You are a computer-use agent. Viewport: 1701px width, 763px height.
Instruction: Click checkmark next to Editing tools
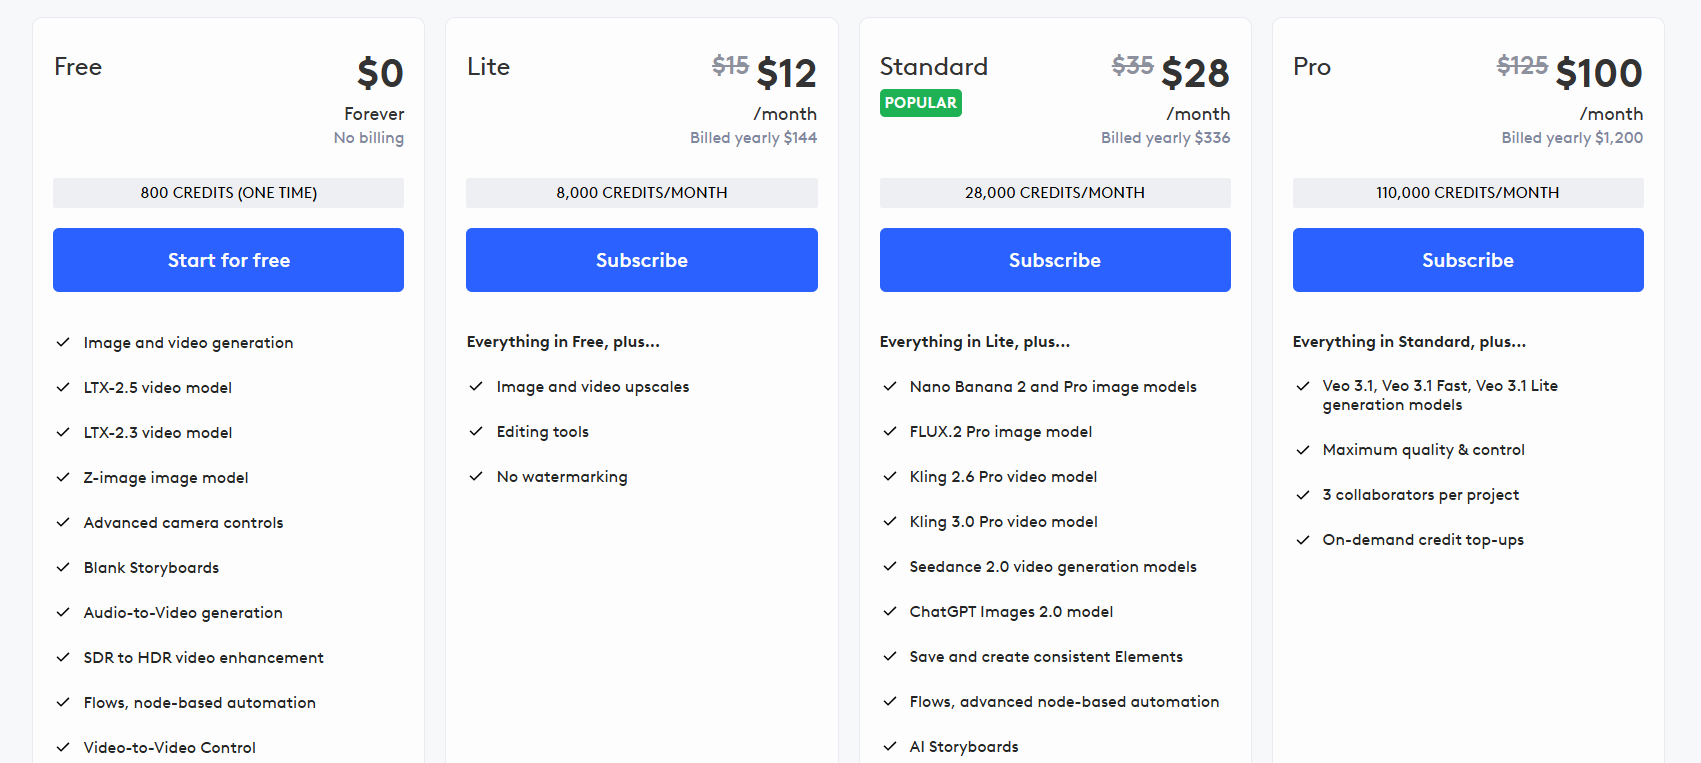pyautogui.click(x=476, y=431)
